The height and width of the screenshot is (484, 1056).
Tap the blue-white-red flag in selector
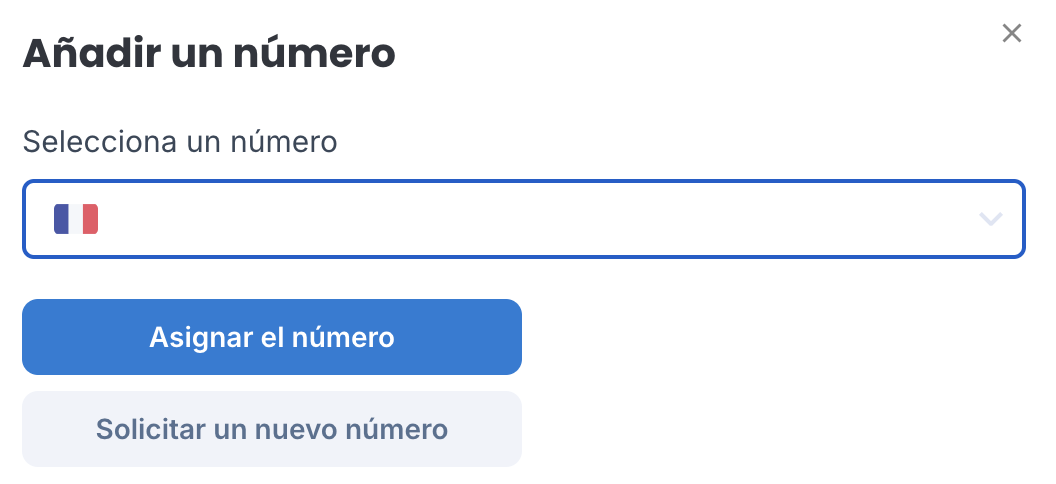pyautogui.click(x=76, y=219)
